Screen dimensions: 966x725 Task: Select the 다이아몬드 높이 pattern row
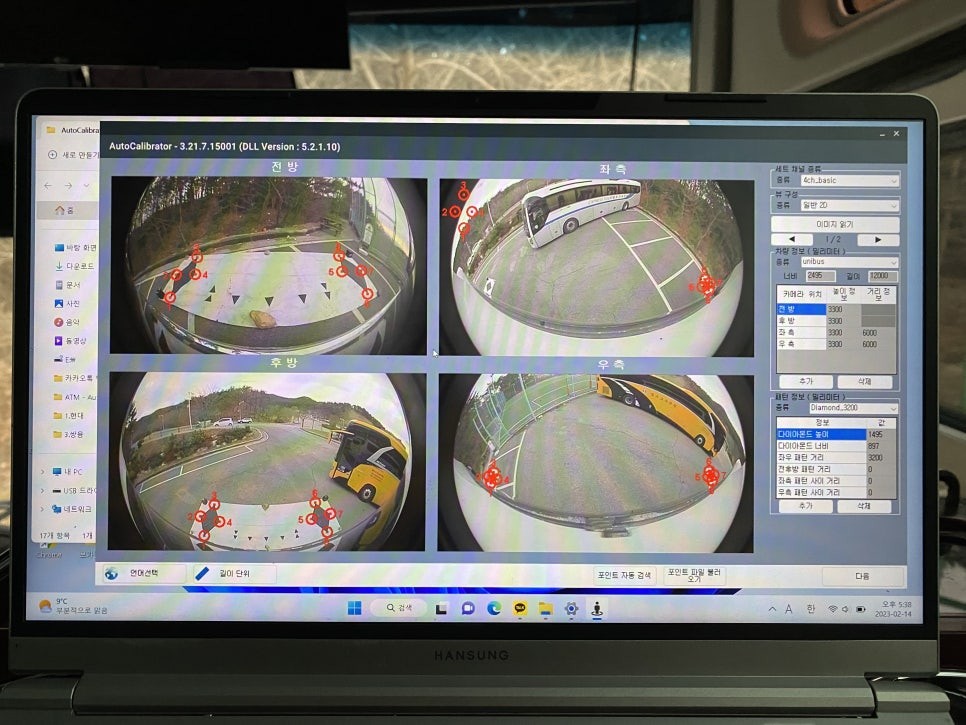pos(820,434)
